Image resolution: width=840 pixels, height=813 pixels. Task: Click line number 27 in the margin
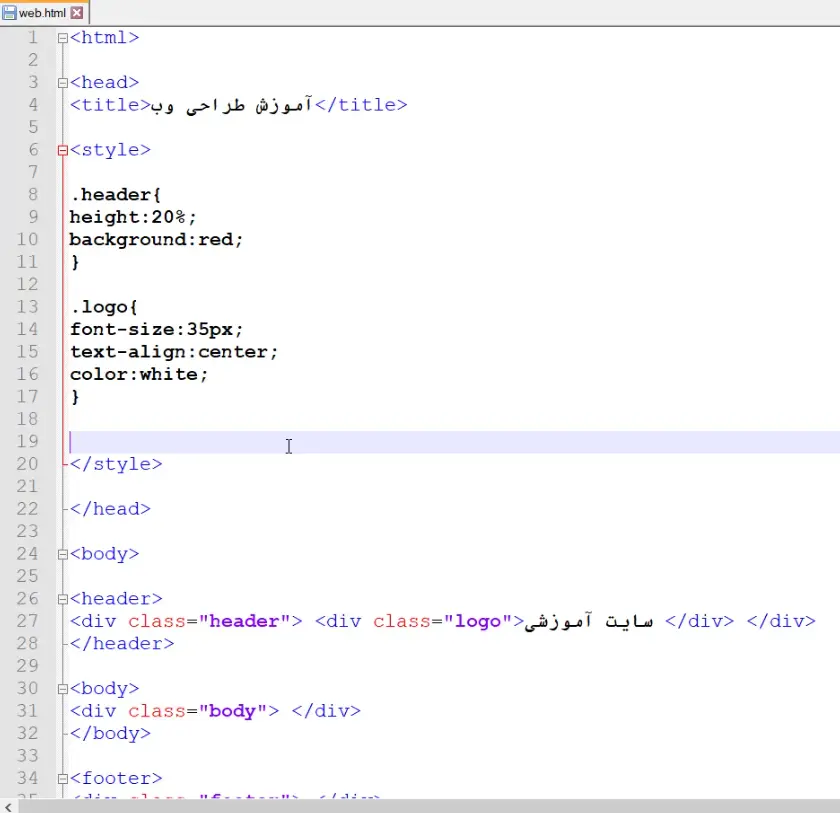pos(28,621)
